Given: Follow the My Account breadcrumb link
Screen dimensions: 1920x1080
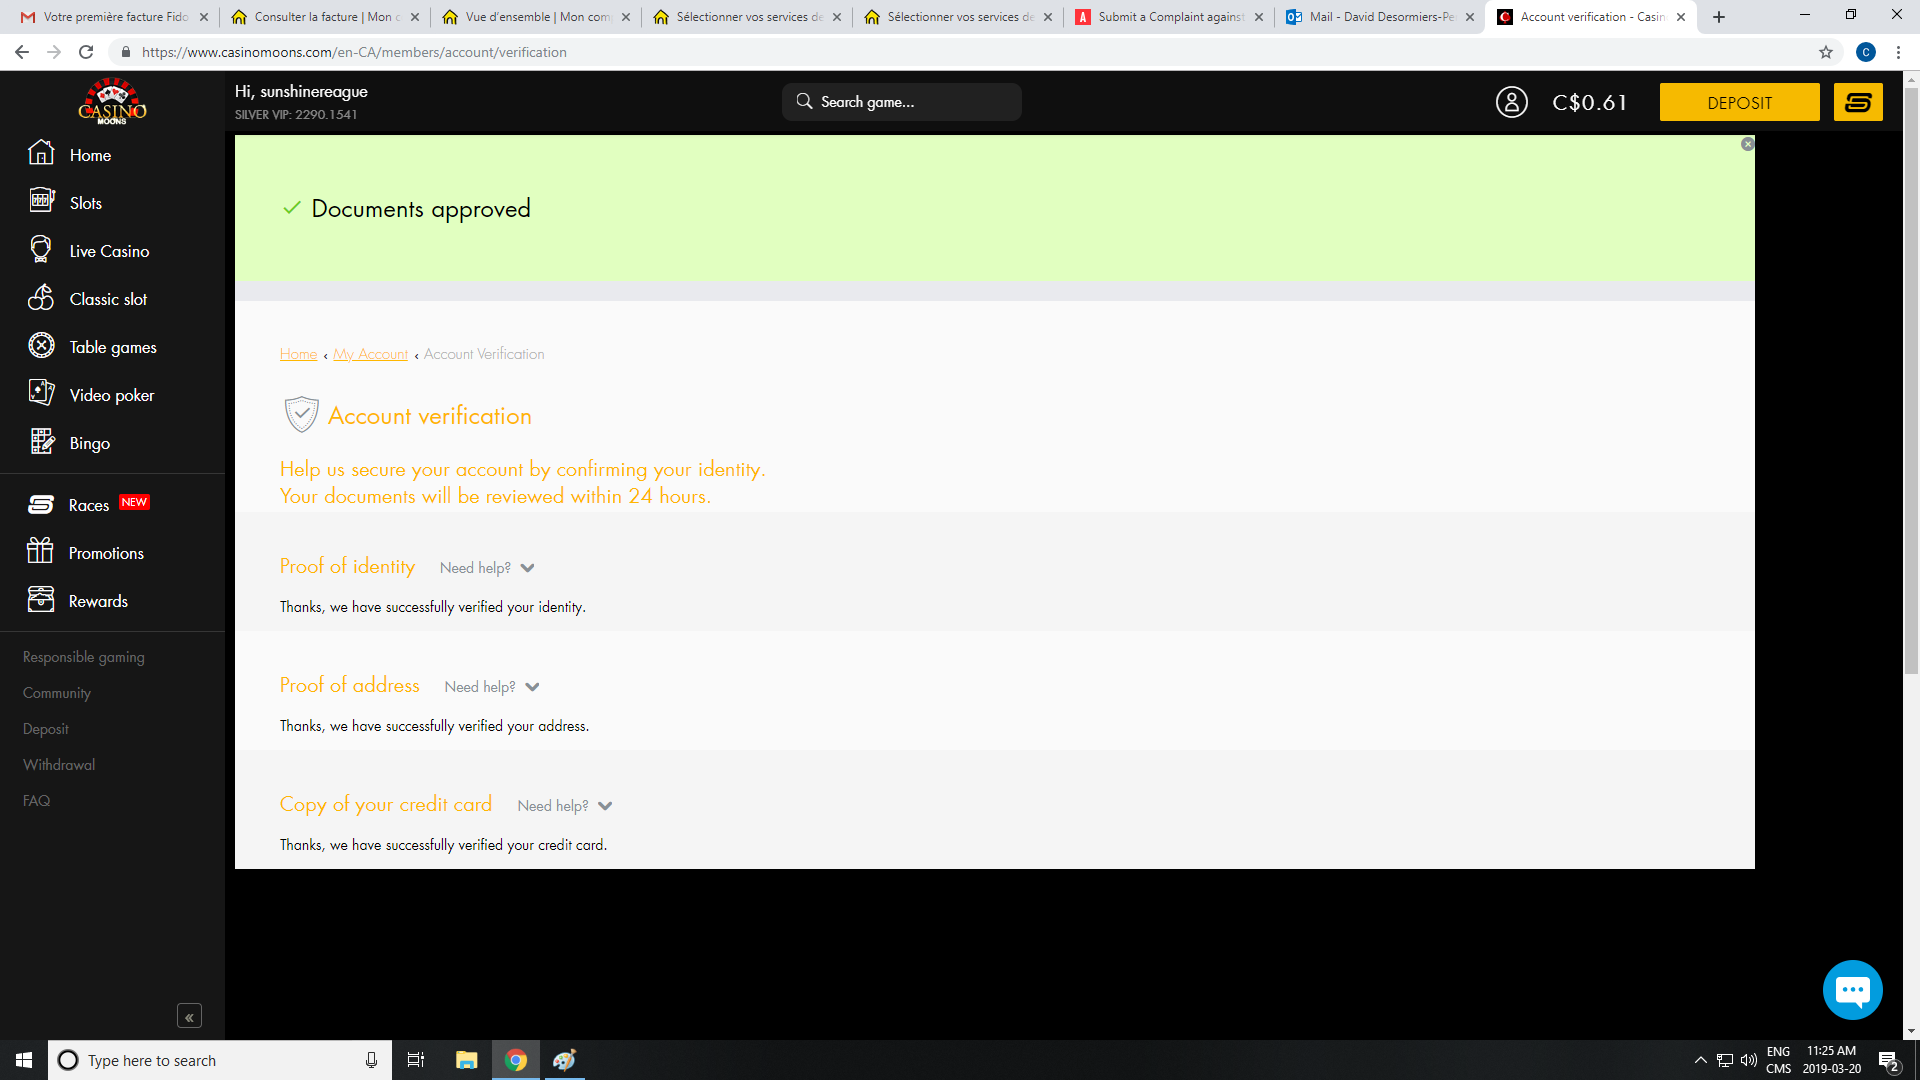Looking at the screenshot, I should (370, 354).
